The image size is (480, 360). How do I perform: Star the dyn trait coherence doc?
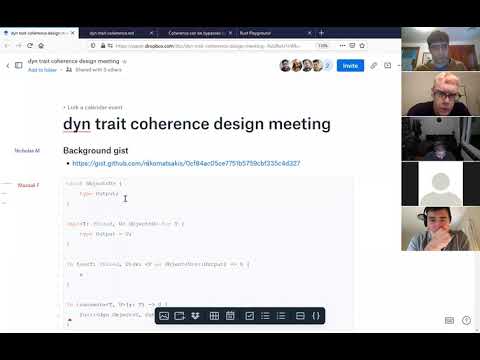point(125,61)
